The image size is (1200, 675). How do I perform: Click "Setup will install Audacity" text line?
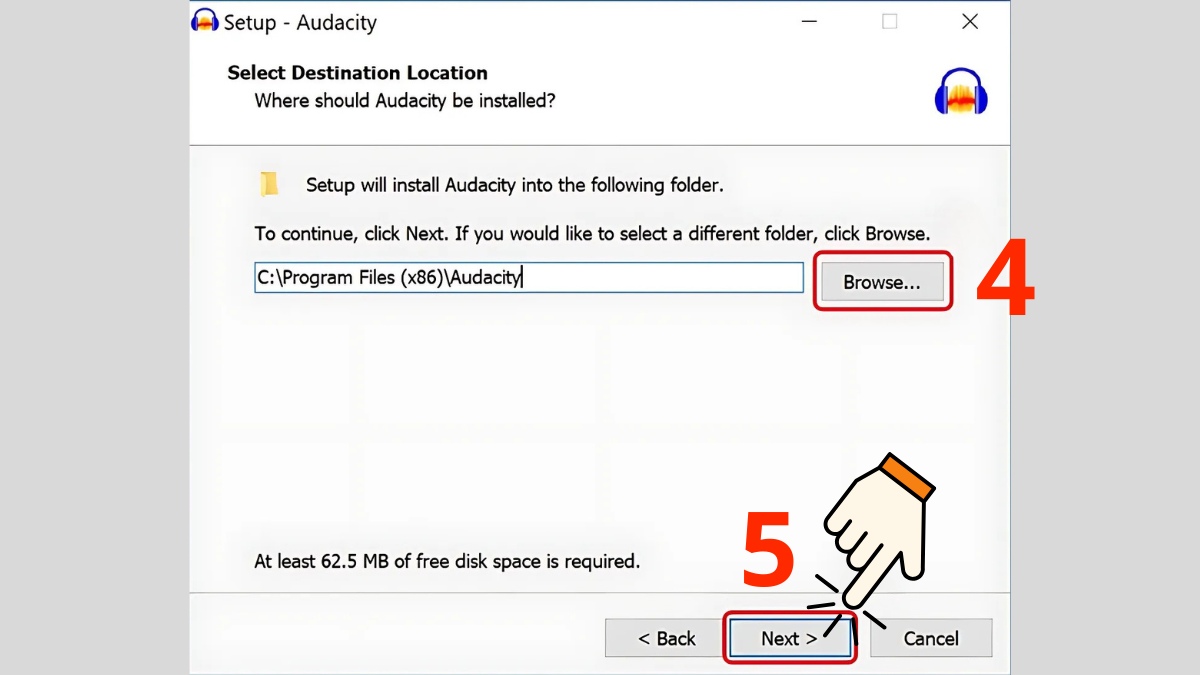pyautogui.click(x=515, y=185)
